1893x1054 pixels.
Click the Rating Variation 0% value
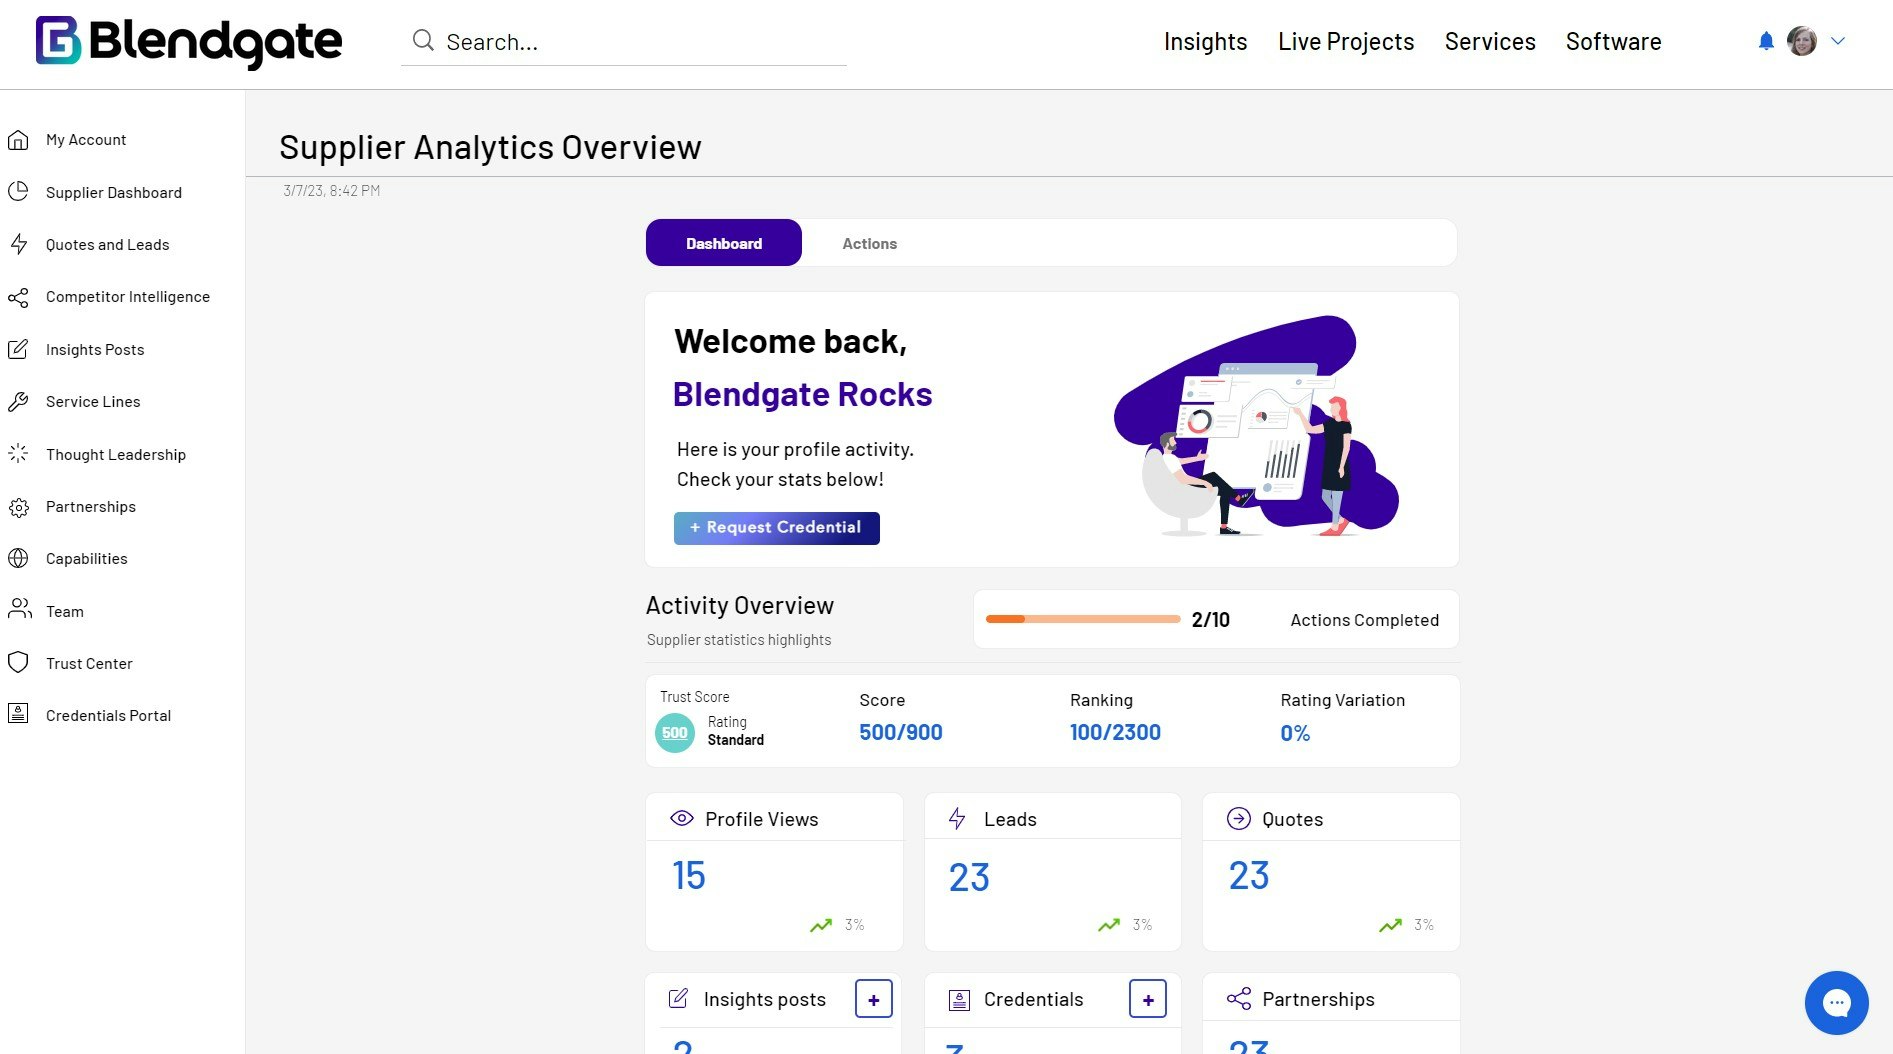tap(1295, 733)
